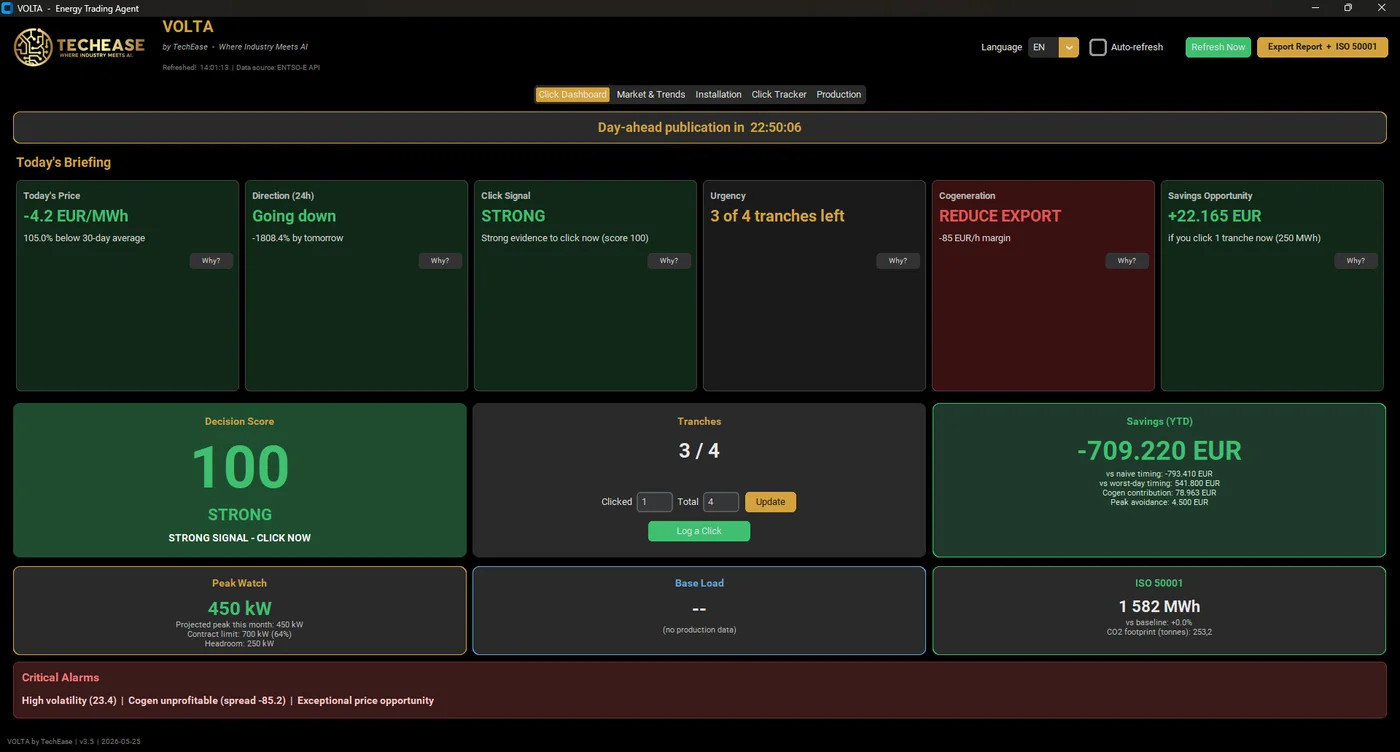Go to the Installation tab
The height and width of the screenshot is (752, 1400).
pyautogui.click(x=719, y=94)
